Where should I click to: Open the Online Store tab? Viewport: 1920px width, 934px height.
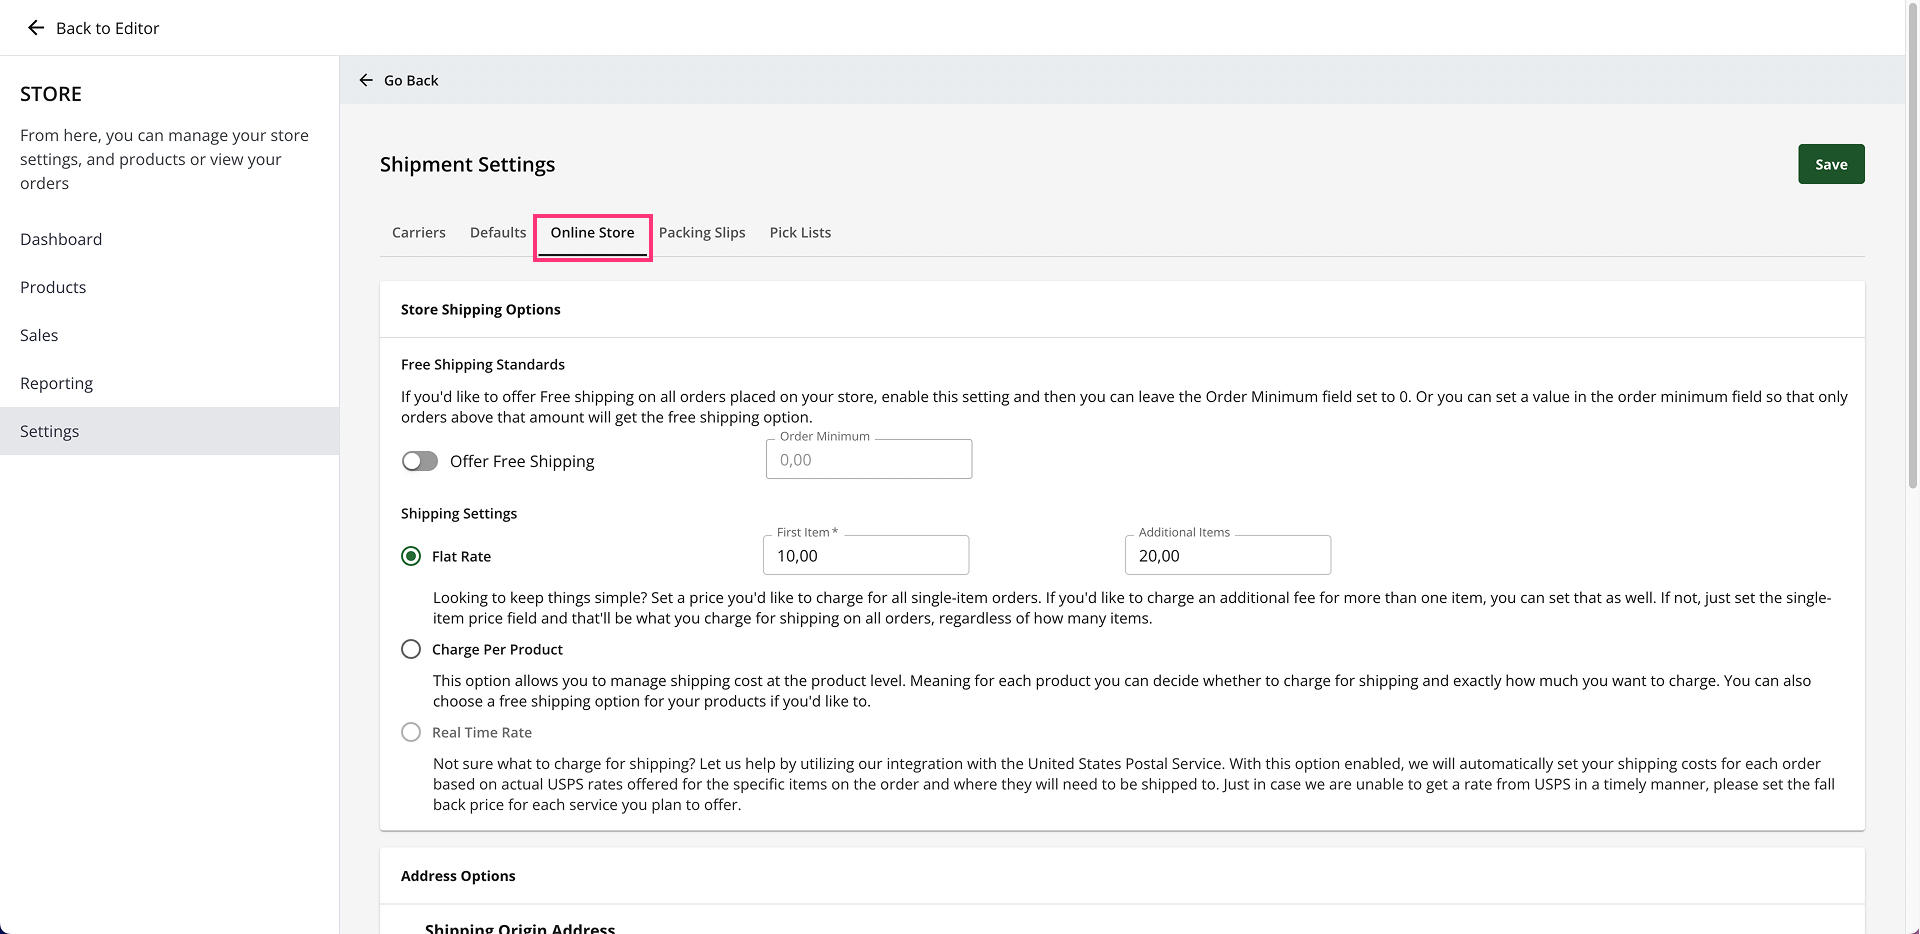point(592,233)
